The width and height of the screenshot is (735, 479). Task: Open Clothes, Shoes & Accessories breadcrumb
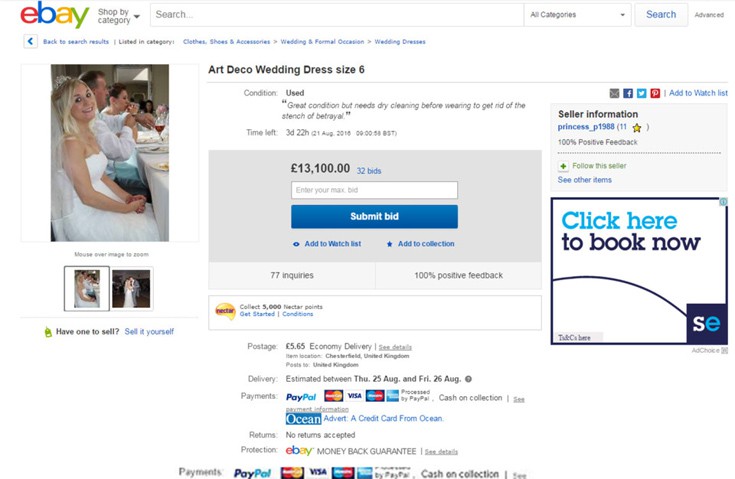click(x=225, y=42)
